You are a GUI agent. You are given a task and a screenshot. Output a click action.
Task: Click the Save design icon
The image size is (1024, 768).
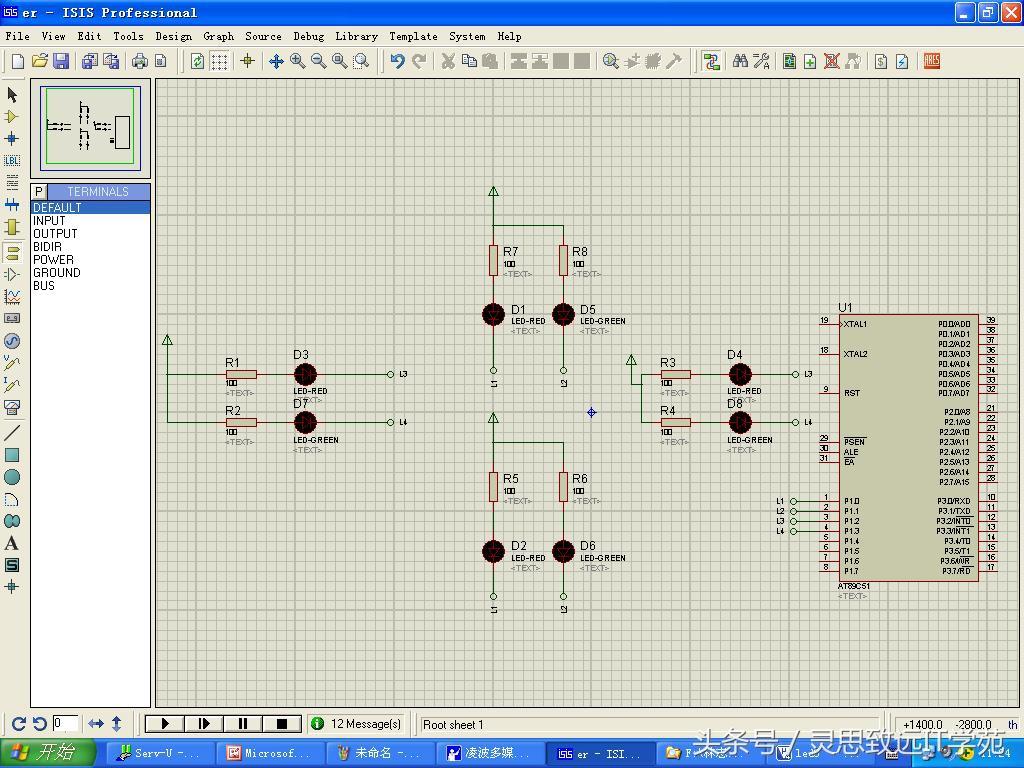tap(61, 61)
